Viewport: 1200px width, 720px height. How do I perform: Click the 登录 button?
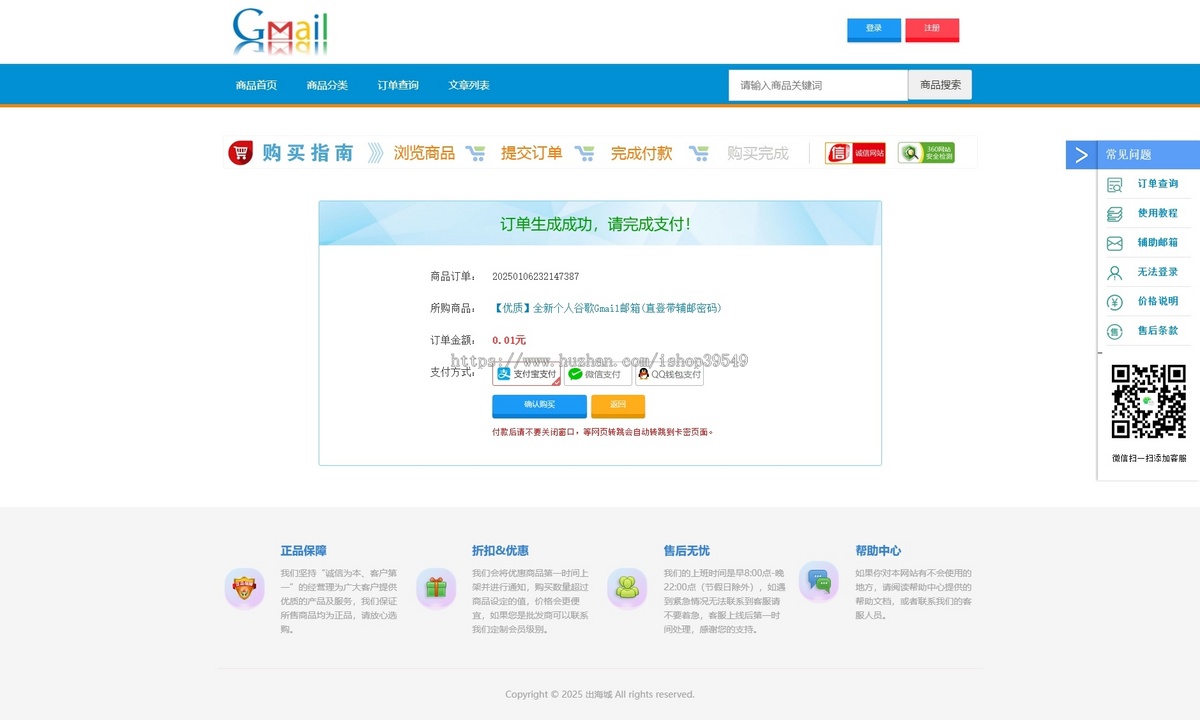click(874, 30)
